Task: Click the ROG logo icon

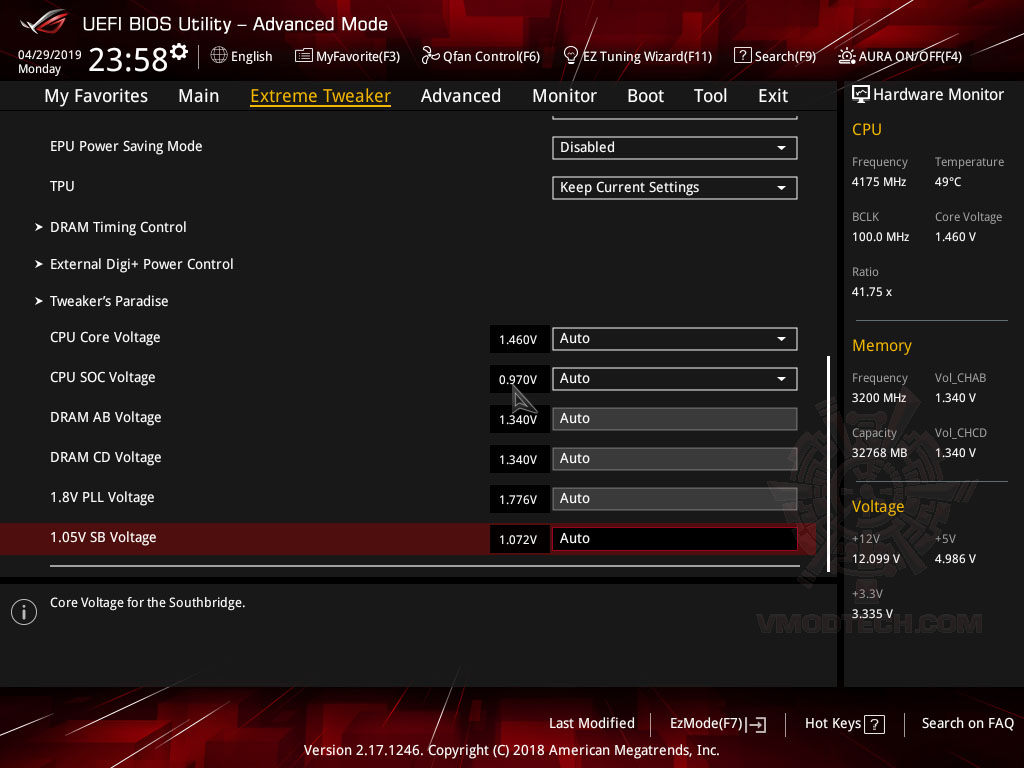Action: point(44,22)
